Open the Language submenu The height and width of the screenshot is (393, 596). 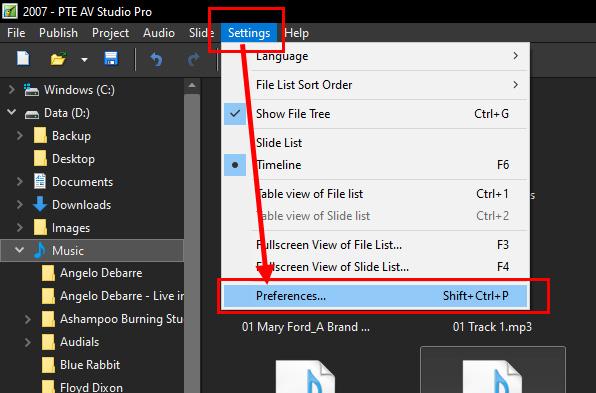[376, 56]
